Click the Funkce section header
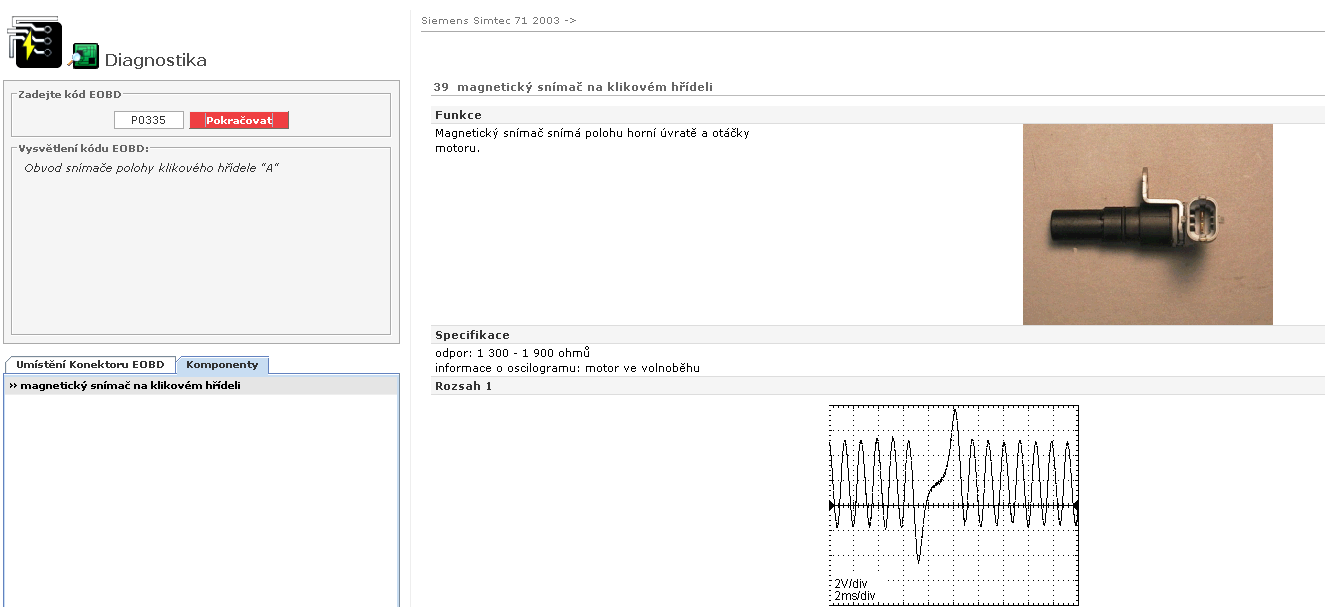This screenshot has height=607, width=1325. coord(458,115)
